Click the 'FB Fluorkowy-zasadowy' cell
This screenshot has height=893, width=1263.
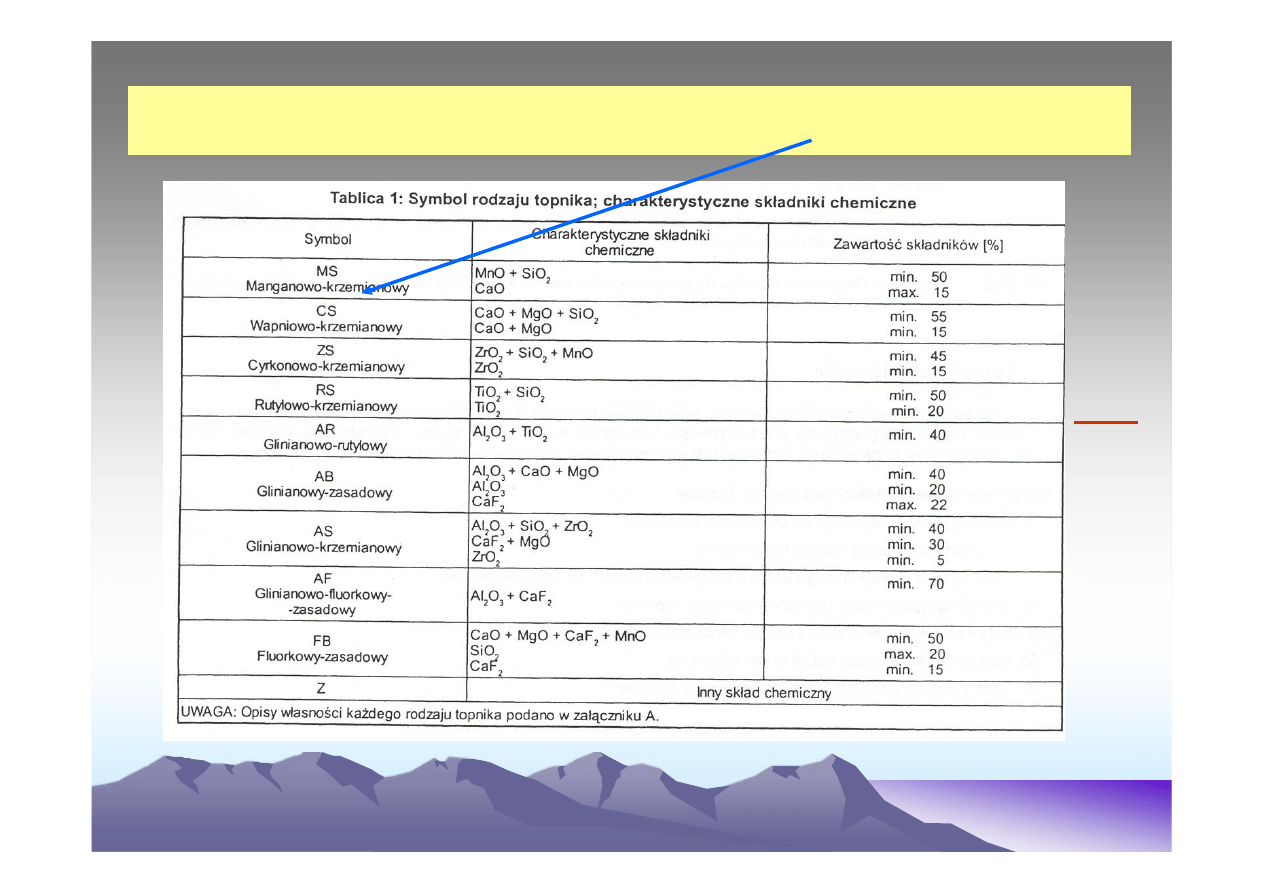tap(324, 648)
